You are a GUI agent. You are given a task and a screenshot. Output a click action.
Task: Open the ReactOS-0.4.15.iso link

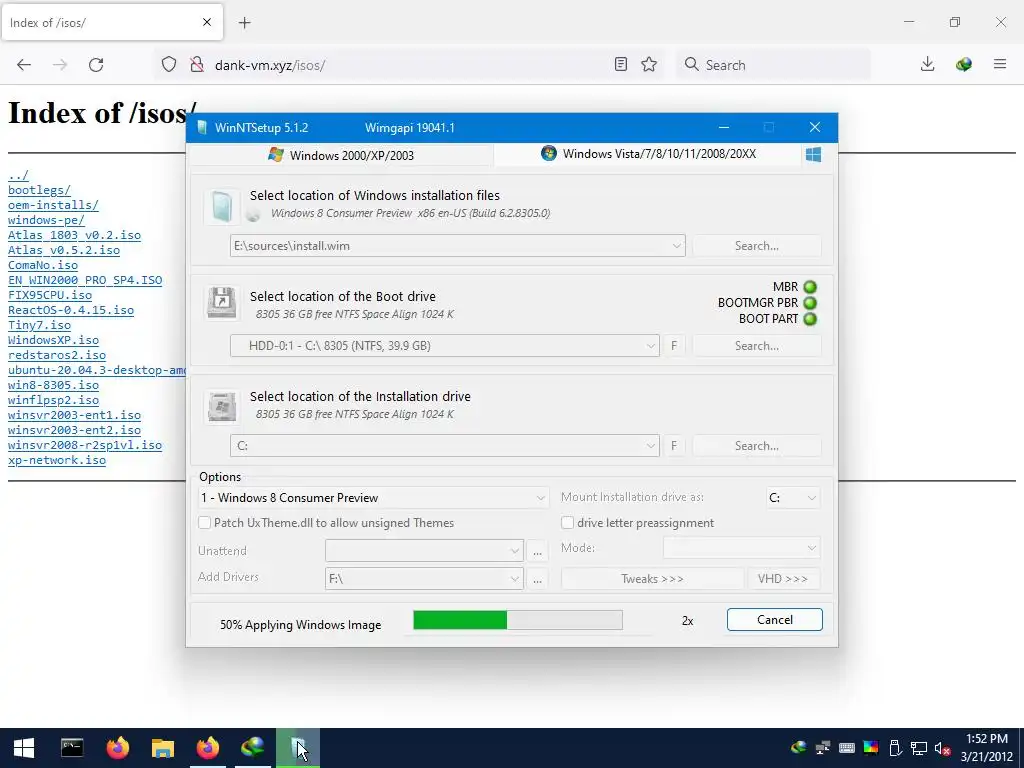point(71,310)
